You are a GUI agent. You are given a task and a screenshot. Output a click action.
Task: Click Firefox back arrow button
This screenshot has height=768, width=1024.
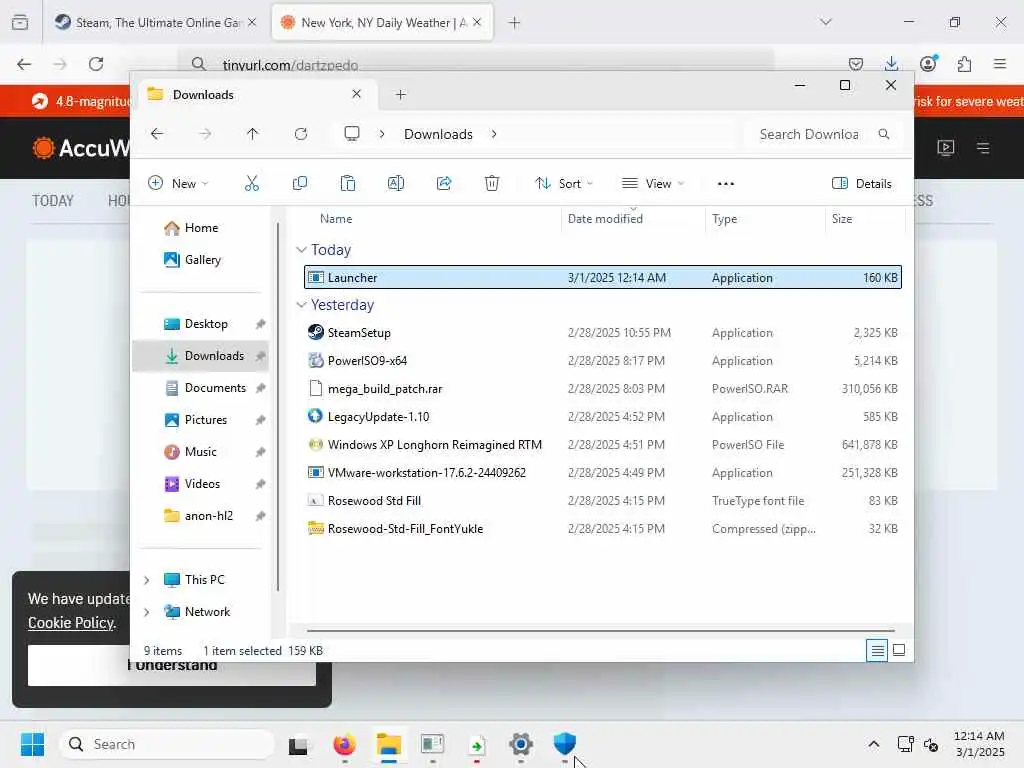(24, 63)
